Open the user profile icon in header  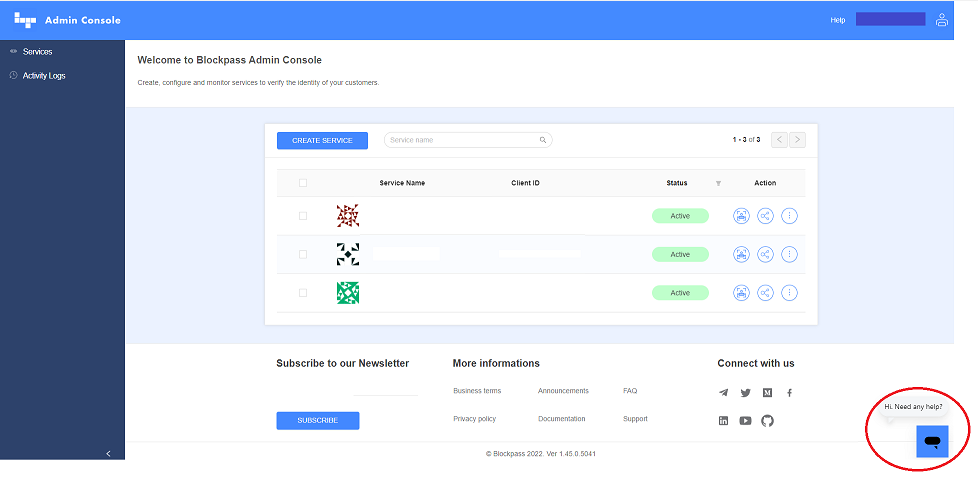pyautogui.click(x=941, y=20)
